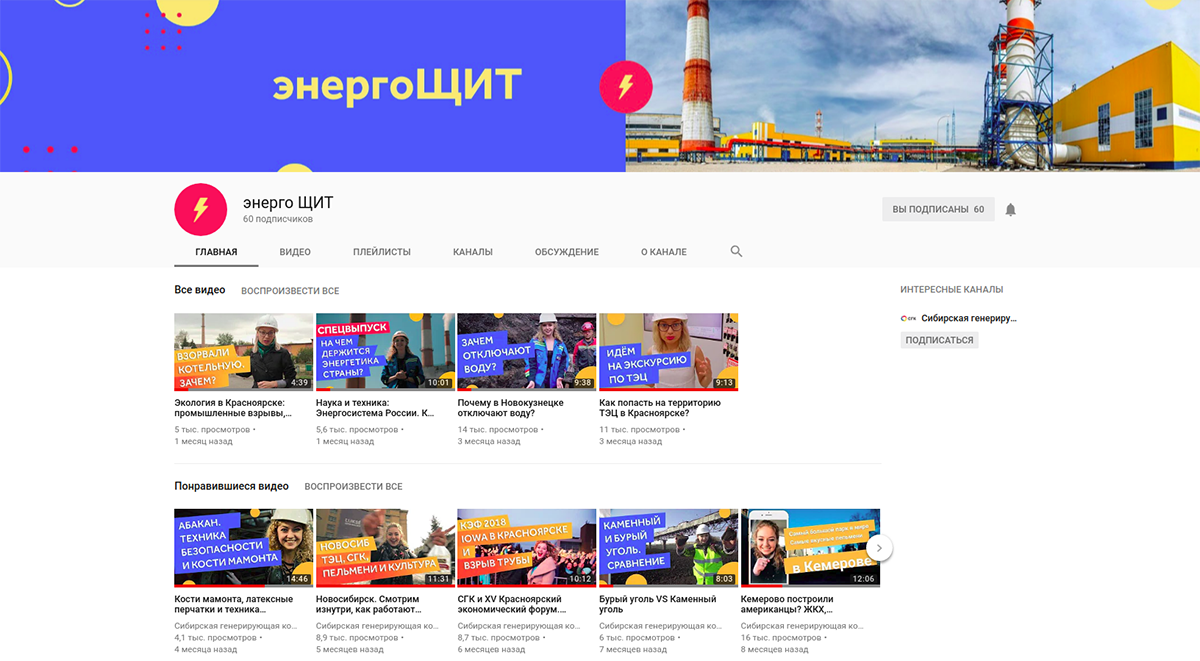Open video title Наука и техника: Энергосистема России

[x=376, y=408]
